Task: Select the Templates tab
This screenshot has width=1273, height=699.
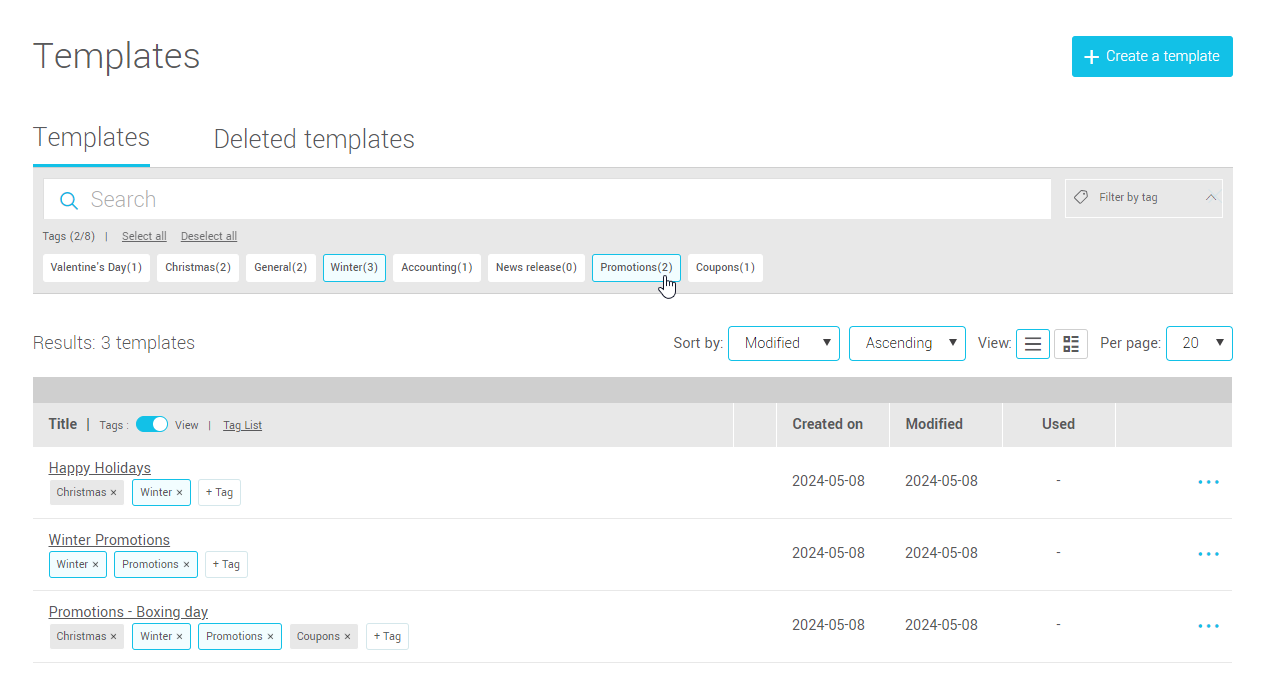Action: coord(91,138)
